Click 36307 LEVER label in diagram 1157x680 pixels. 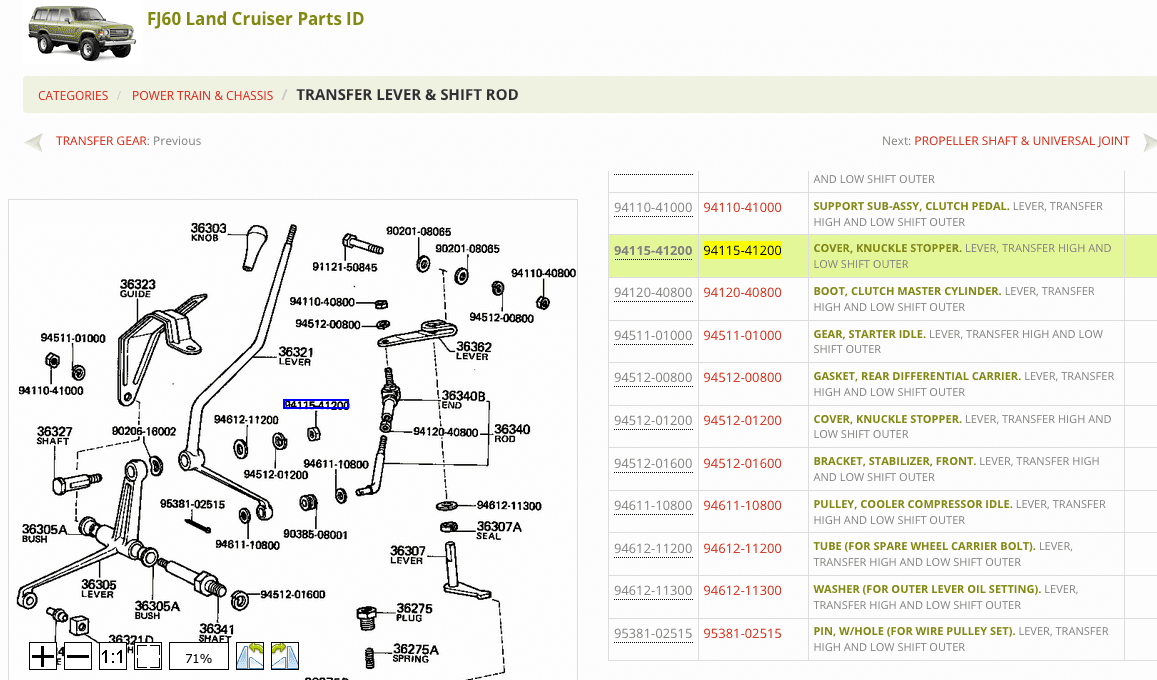(x=407, y=555)
